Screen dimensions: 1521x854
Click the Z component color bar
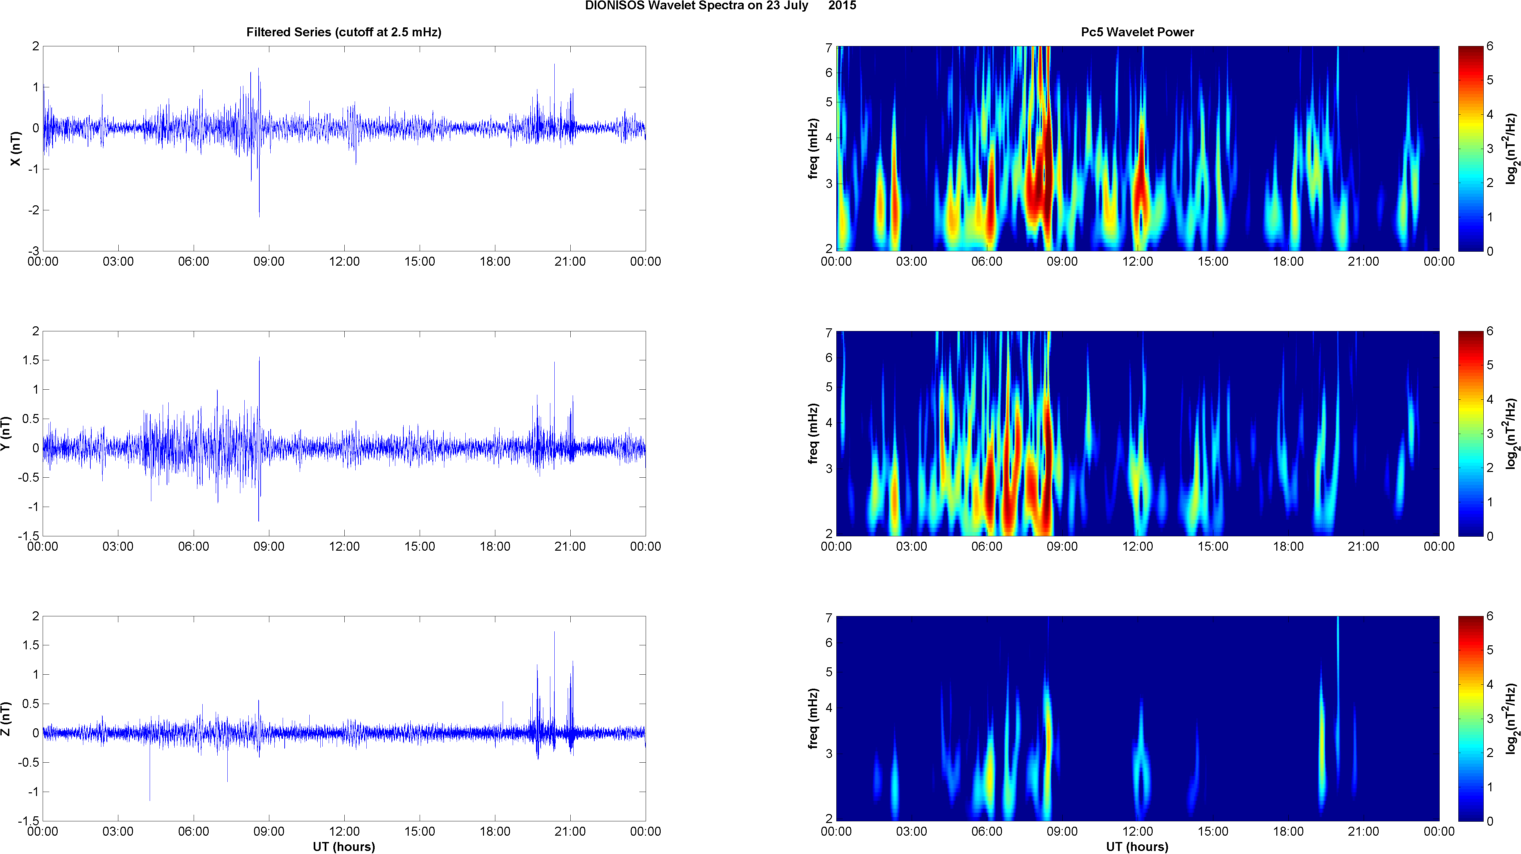coord(1471,718)
